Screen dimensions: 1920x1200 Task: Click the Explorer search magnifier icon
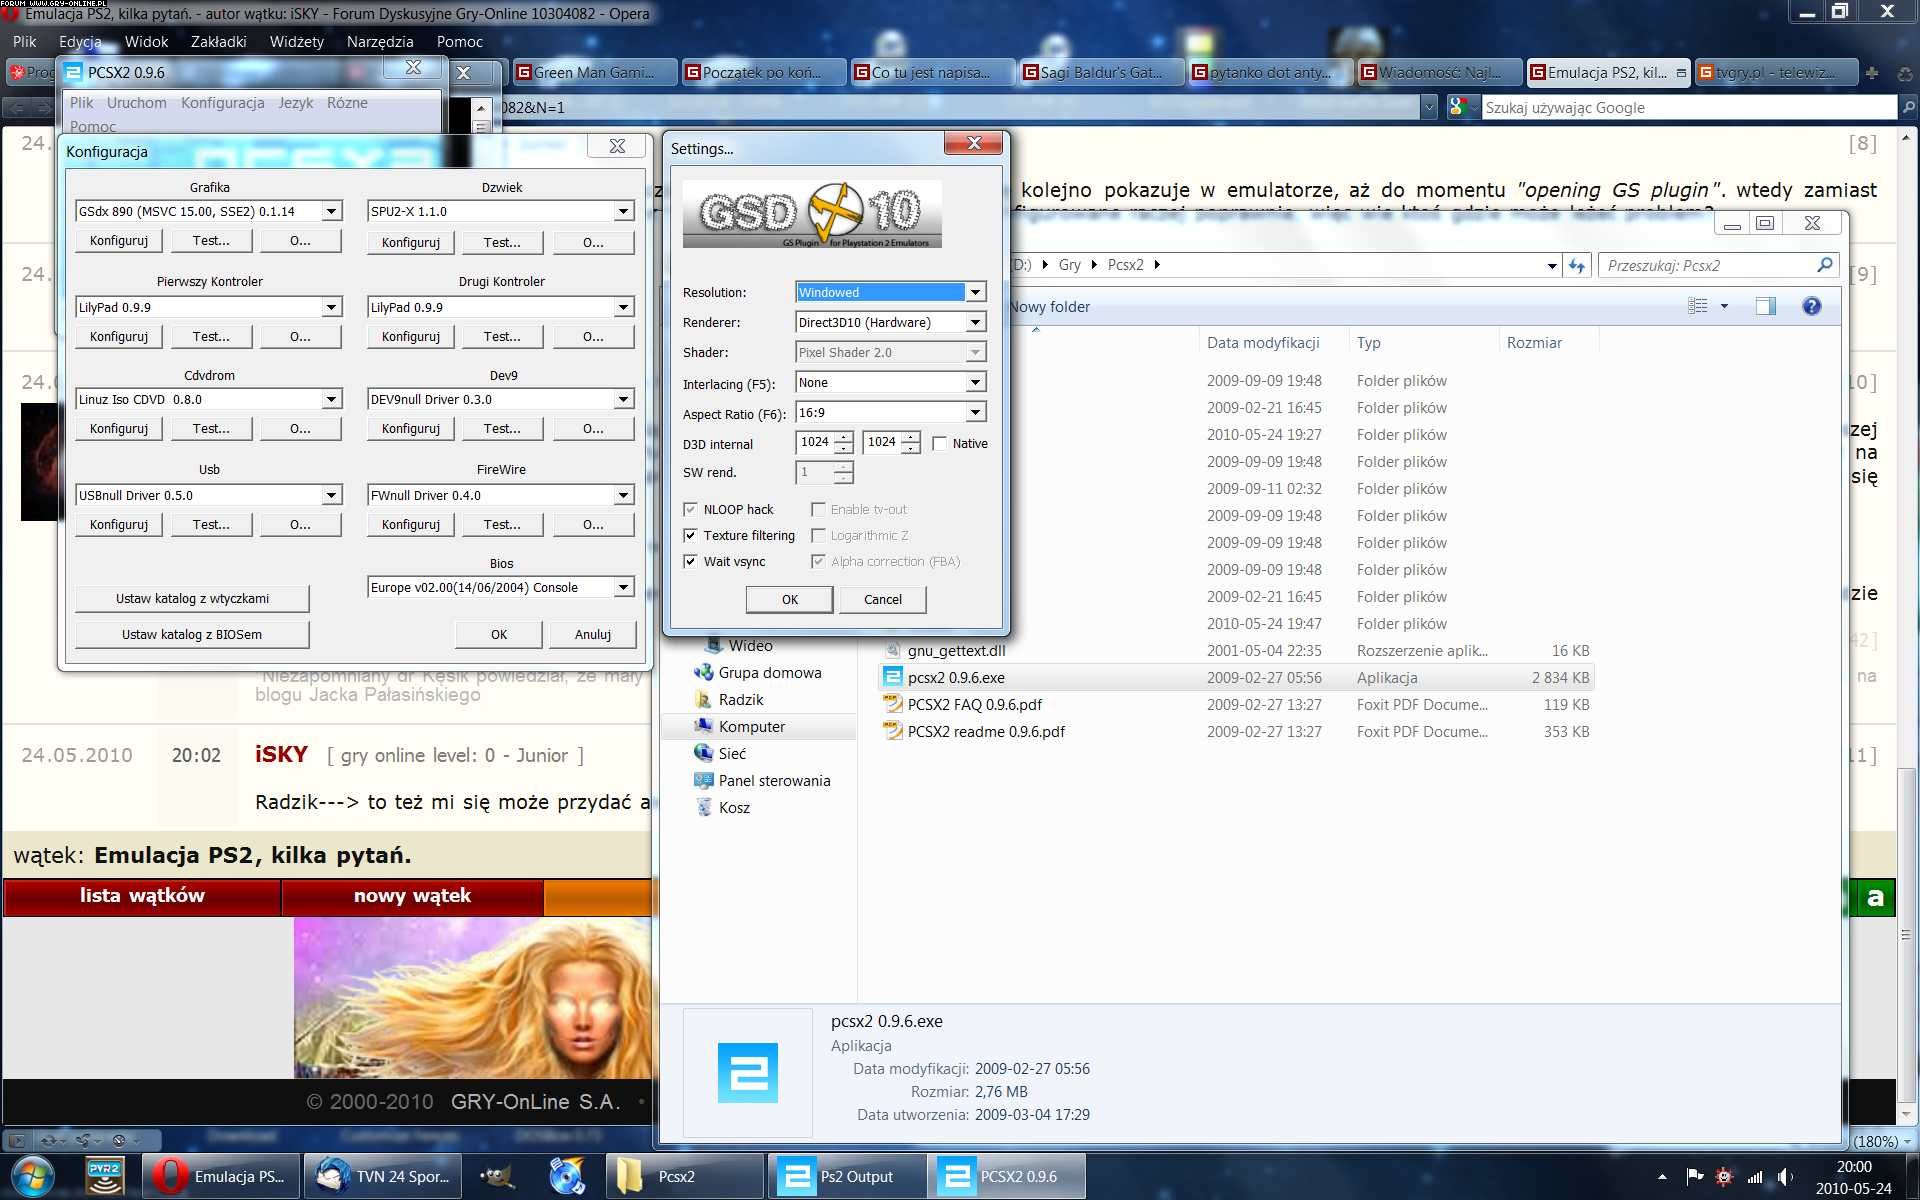coord(1824,265)
